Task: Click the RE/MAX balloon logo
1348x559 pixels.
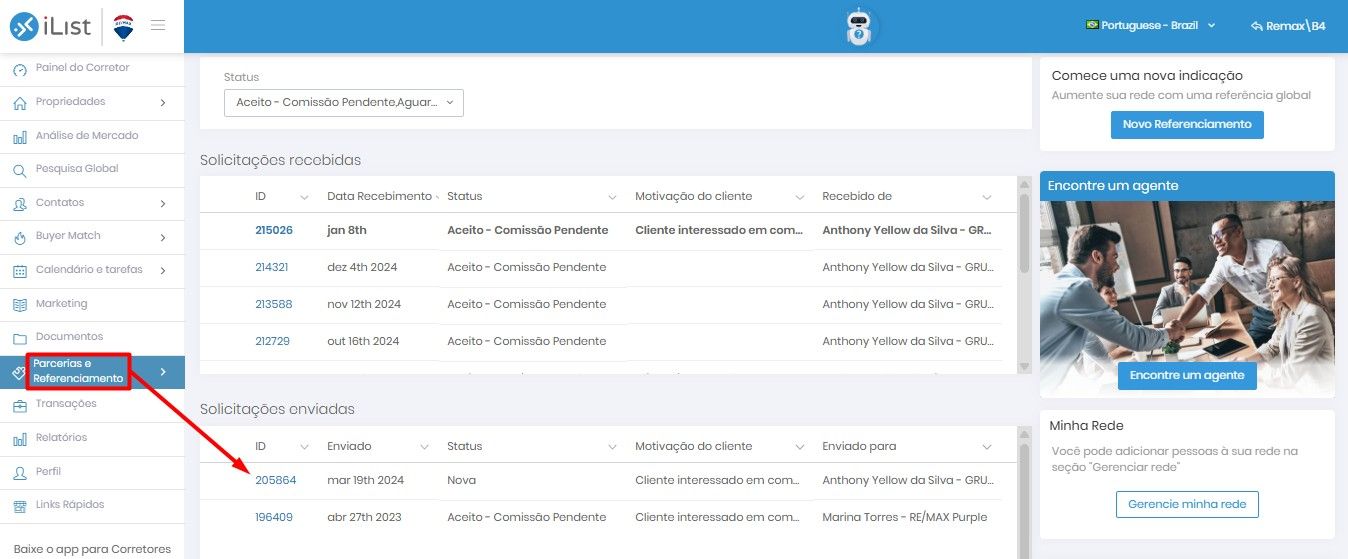Action: 124,26
